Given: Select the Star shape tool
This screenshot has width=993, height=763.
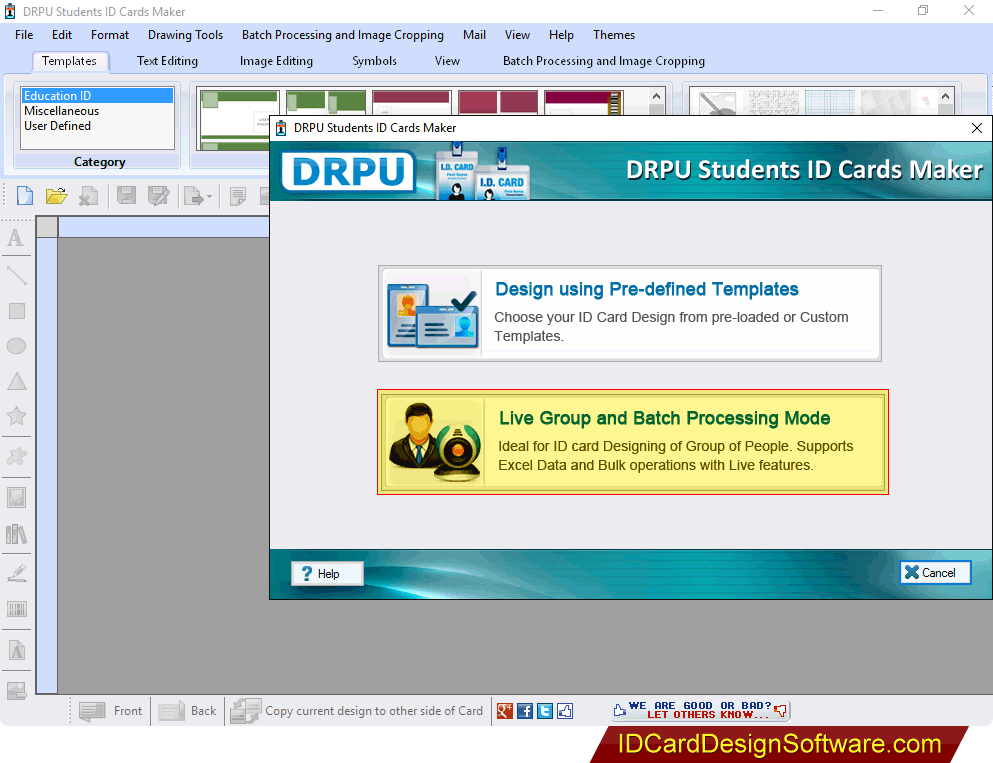Looking at the screenshot, I should [x=16, y=416].
